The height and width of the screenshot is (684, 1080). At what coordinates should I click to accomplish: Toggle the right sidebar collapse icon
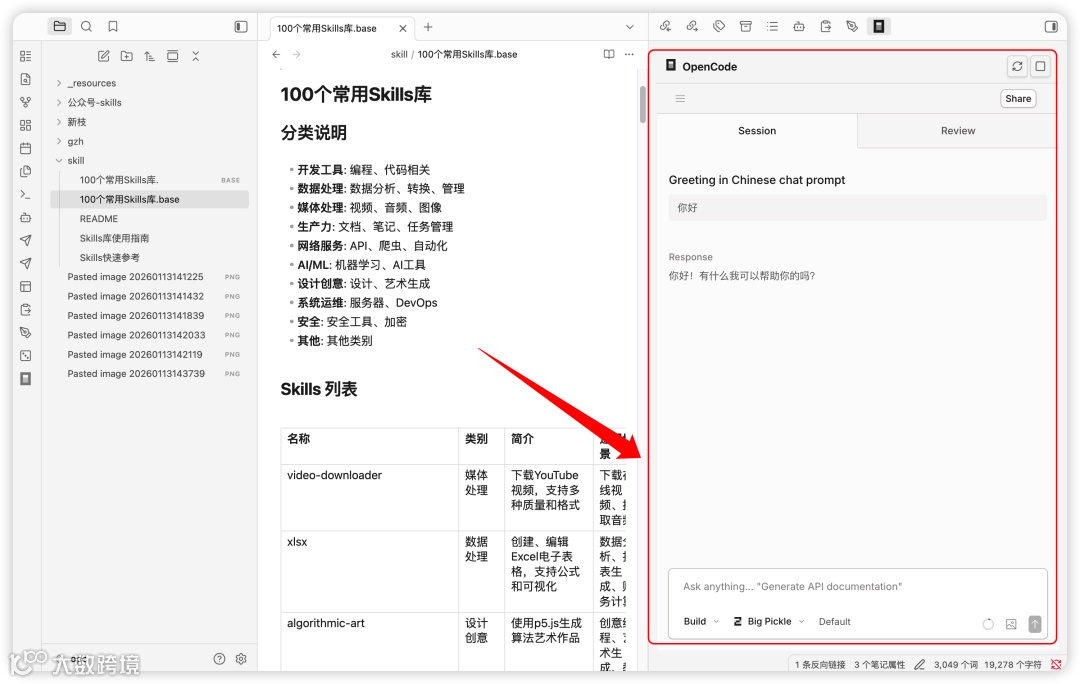(1051, 27)
